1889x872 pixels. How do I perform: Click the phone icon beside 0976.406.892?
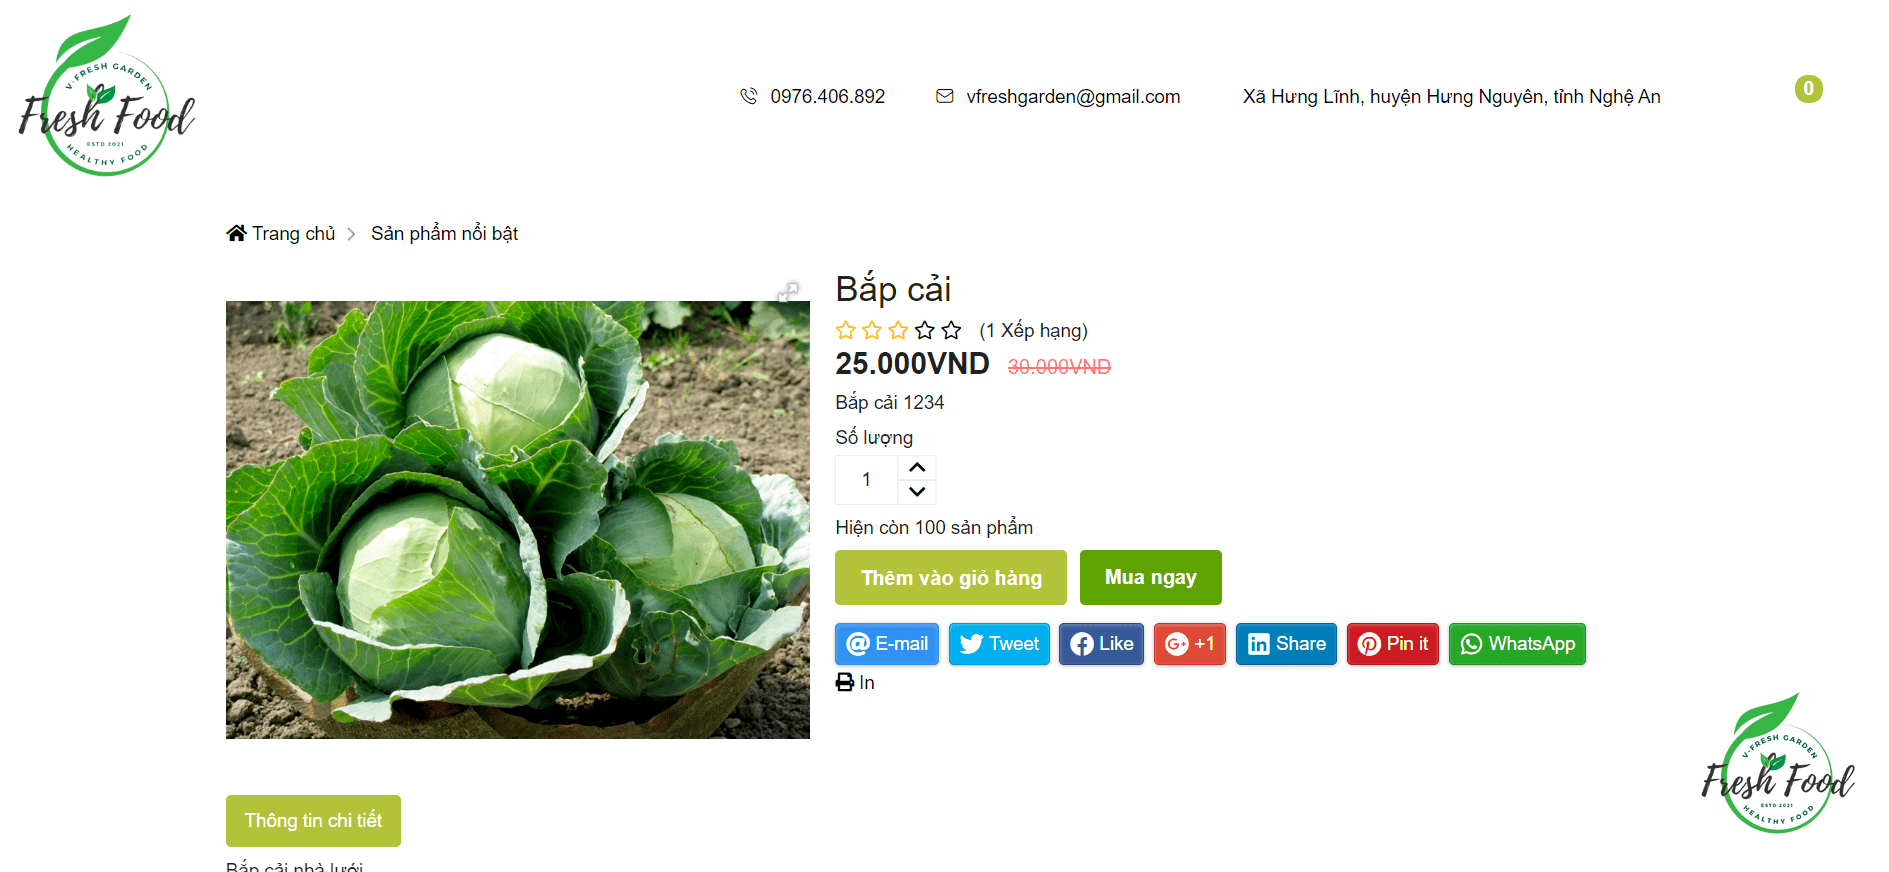tap(748, 96)
